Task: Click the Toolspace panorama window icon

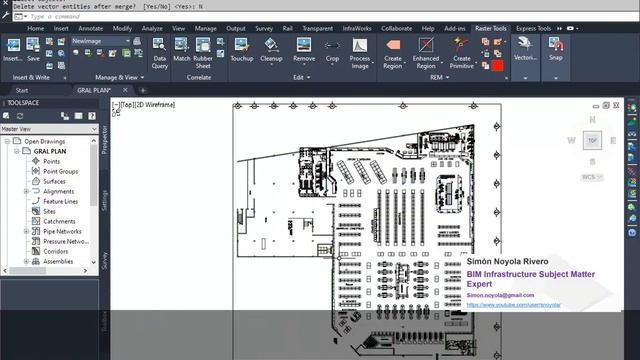Action: pyautogui.click(x=78, y=116)
